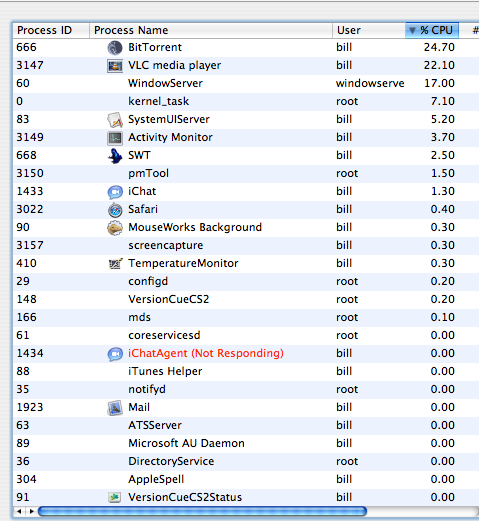Select the iTunes Helper process row

click(246, 371)
